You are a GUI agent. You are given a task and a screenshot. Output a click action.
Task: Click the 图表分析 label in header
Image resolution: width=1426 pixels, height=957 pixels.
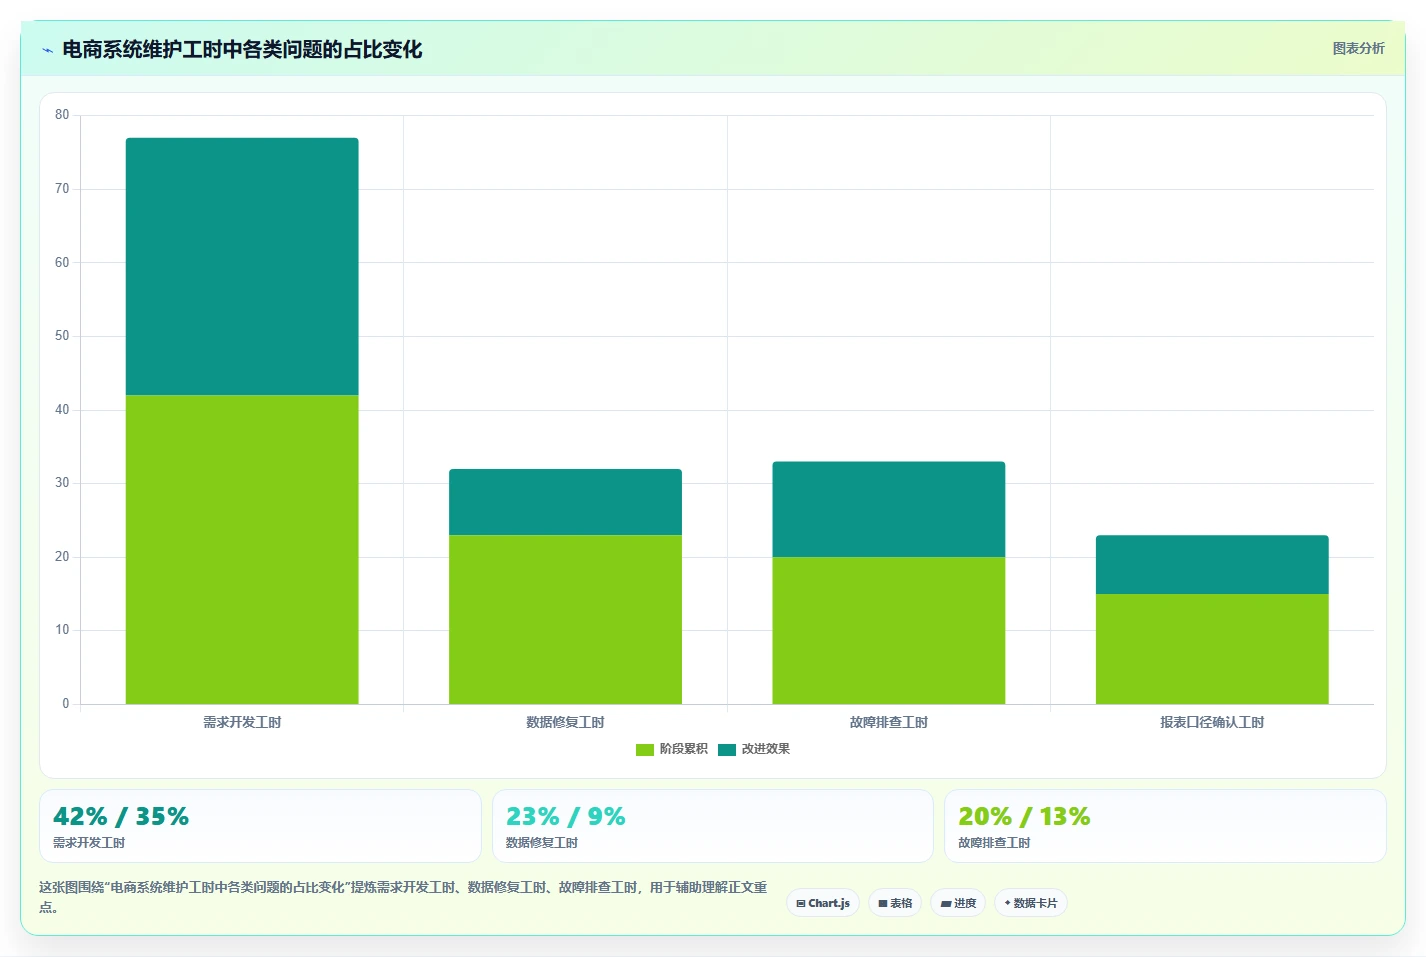[1358, 48]
